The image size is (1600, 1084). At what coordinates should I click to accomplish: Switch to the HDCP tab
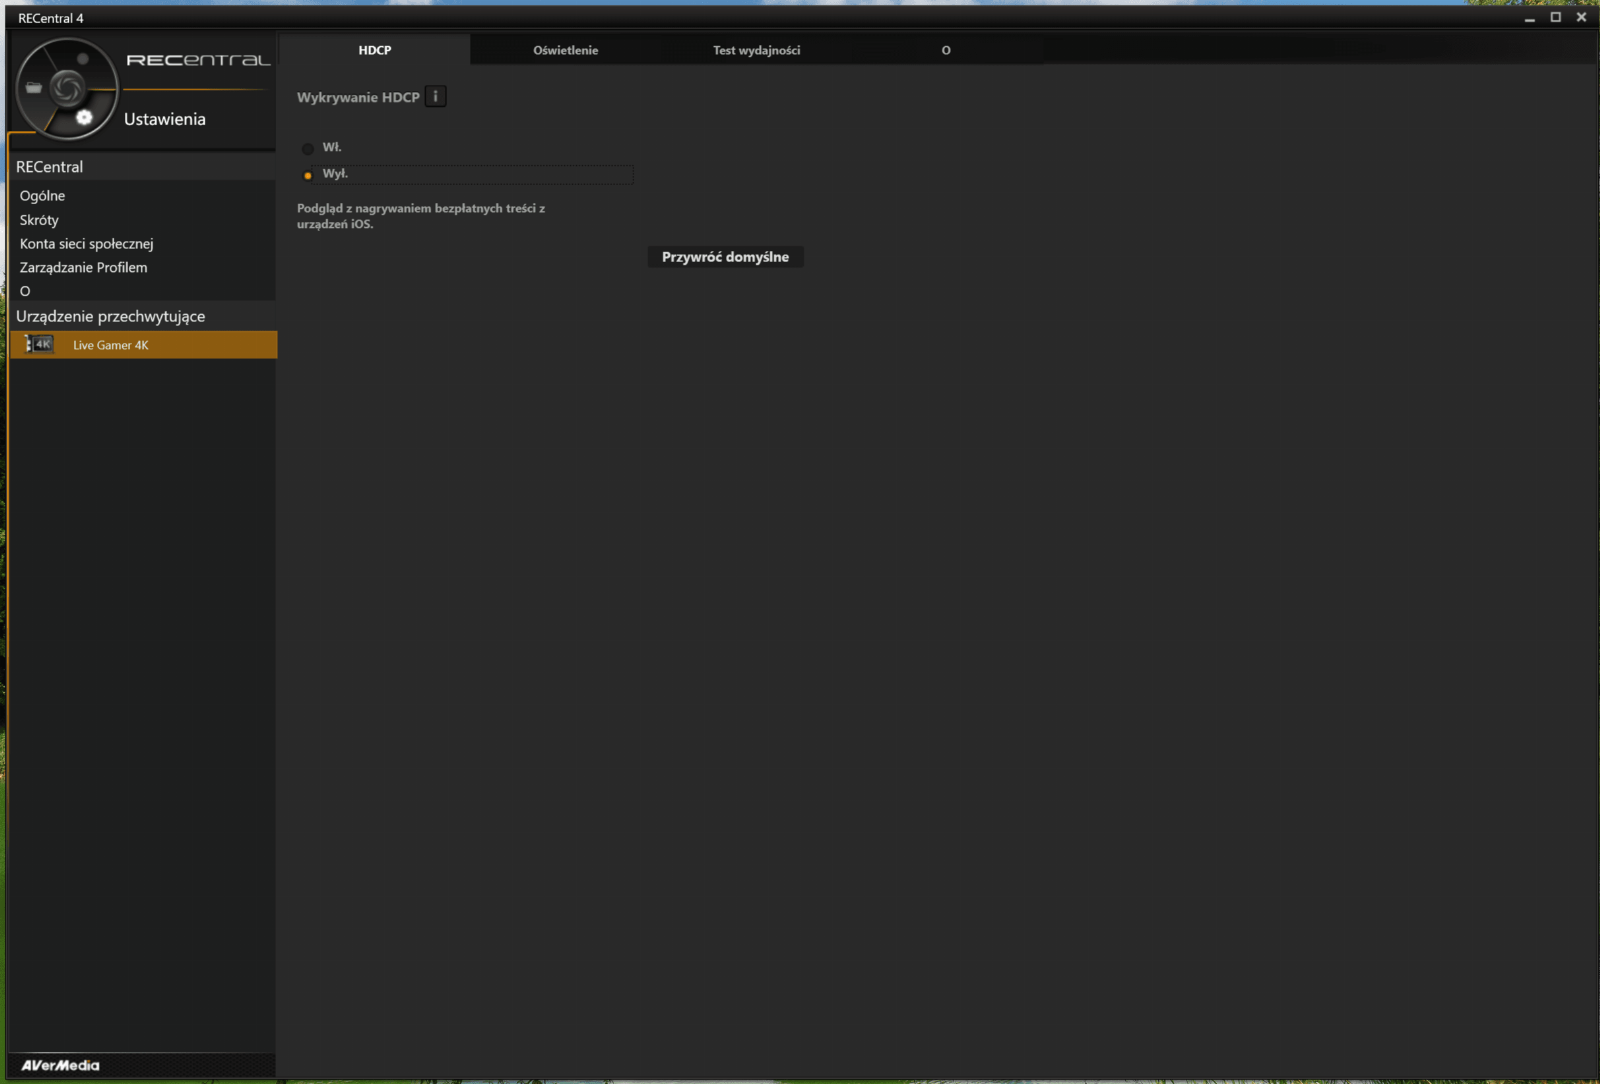point(375,50)
